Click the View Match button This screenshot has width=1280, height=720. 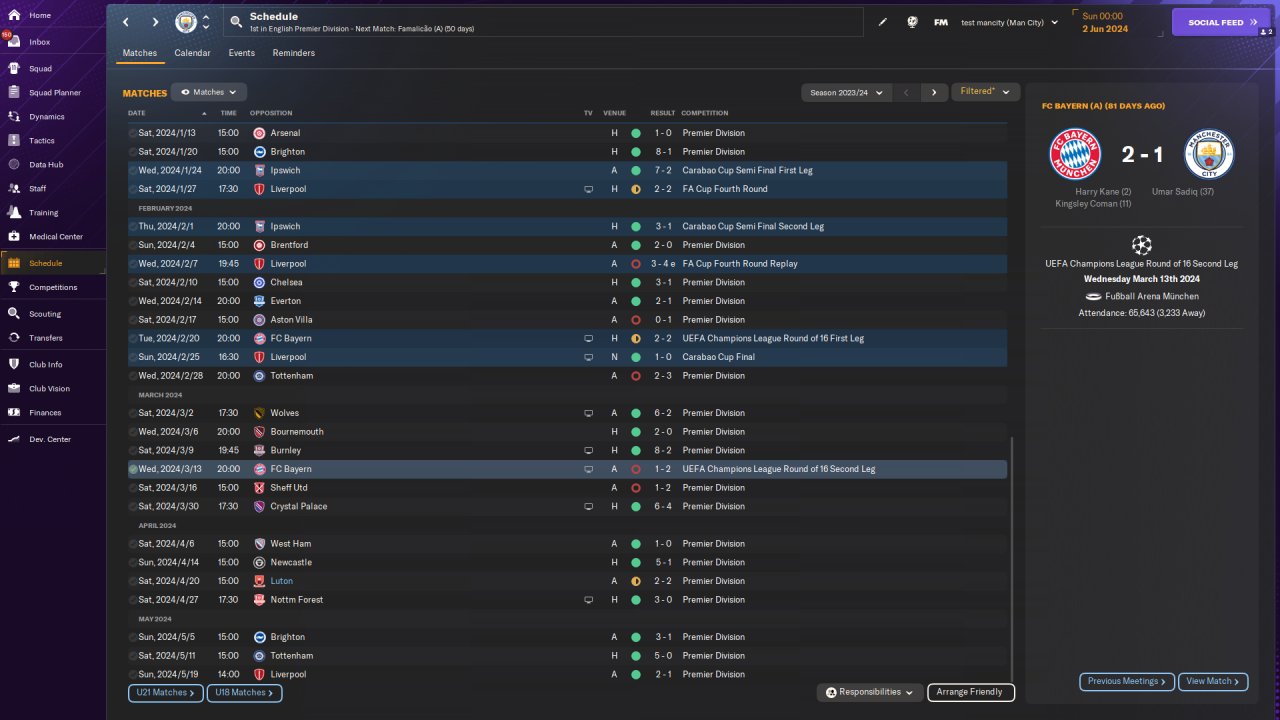tap(1213, 681)
